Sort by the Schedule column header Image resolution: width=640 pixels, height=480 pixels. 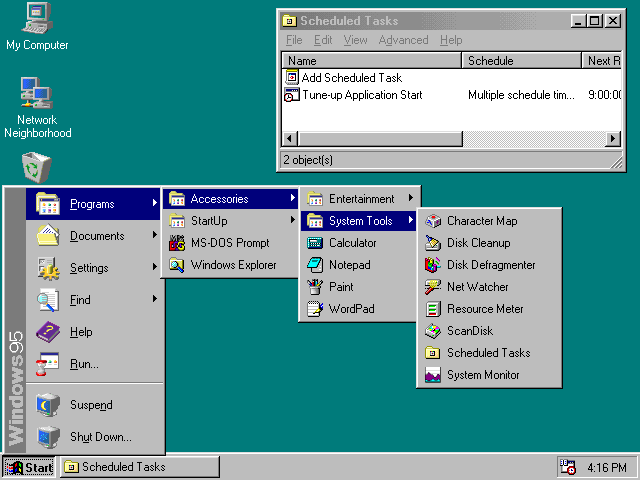coord(522,61)
